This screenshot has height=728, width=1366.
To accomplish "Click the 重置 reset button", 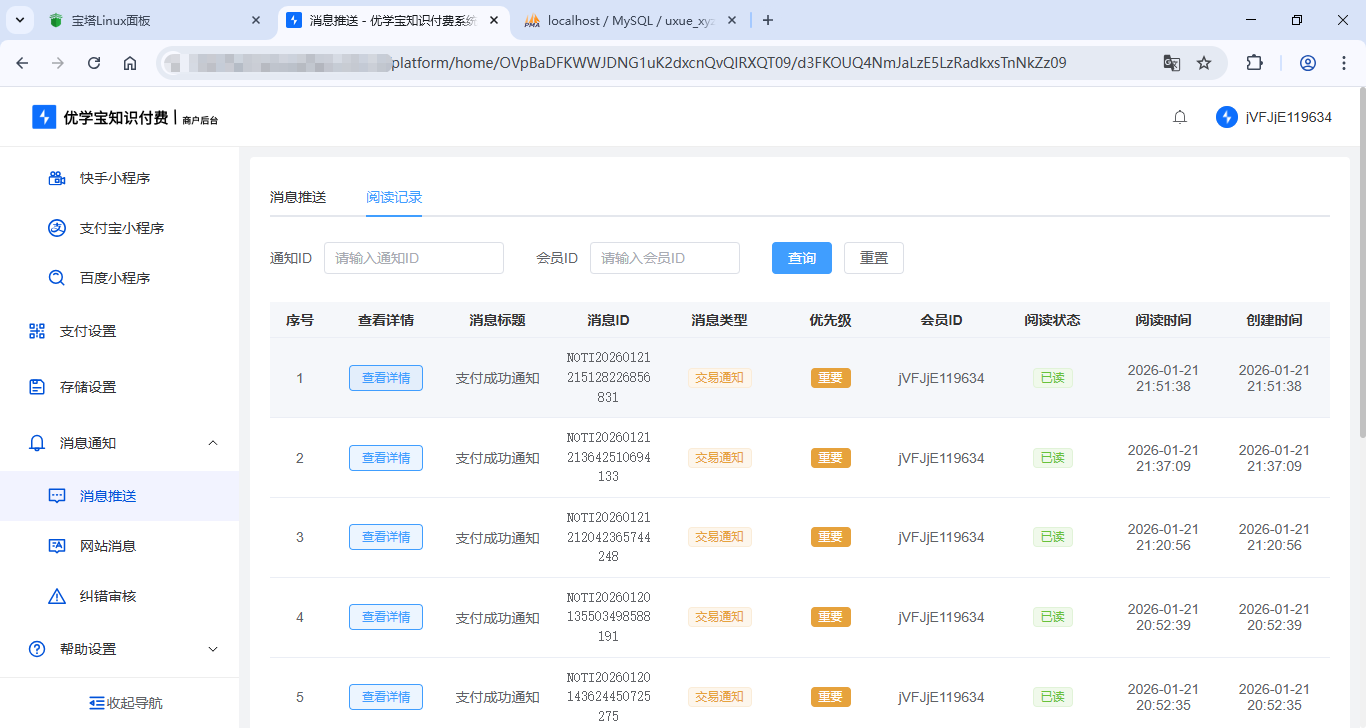I will (873, 258).
